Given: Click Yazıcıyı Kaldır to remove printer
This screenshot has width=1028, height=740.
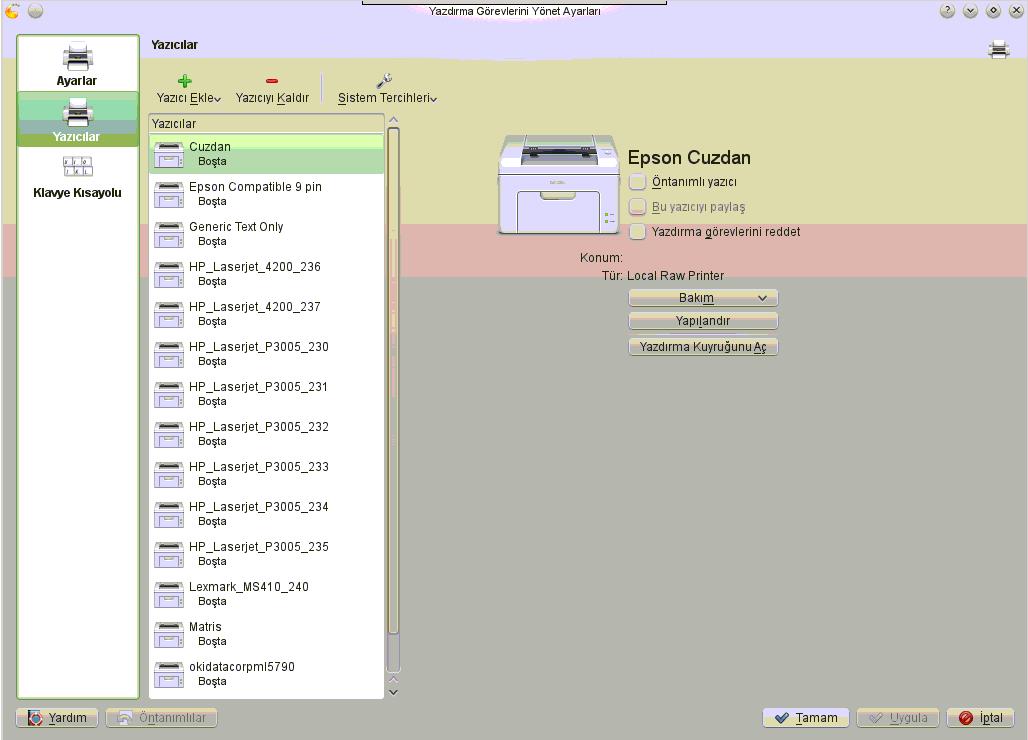Looking at the screenshot, I should click(x=272, y=90).
